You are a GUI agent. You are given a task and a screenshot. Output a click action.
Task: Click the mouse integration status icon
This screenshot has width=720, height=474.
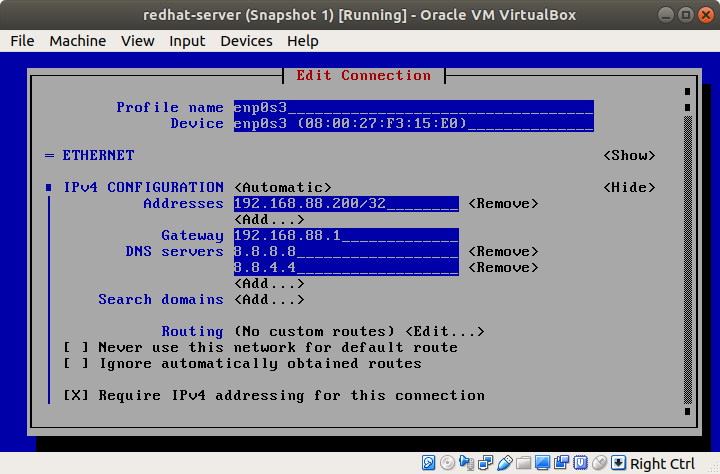tap(599, 463)
